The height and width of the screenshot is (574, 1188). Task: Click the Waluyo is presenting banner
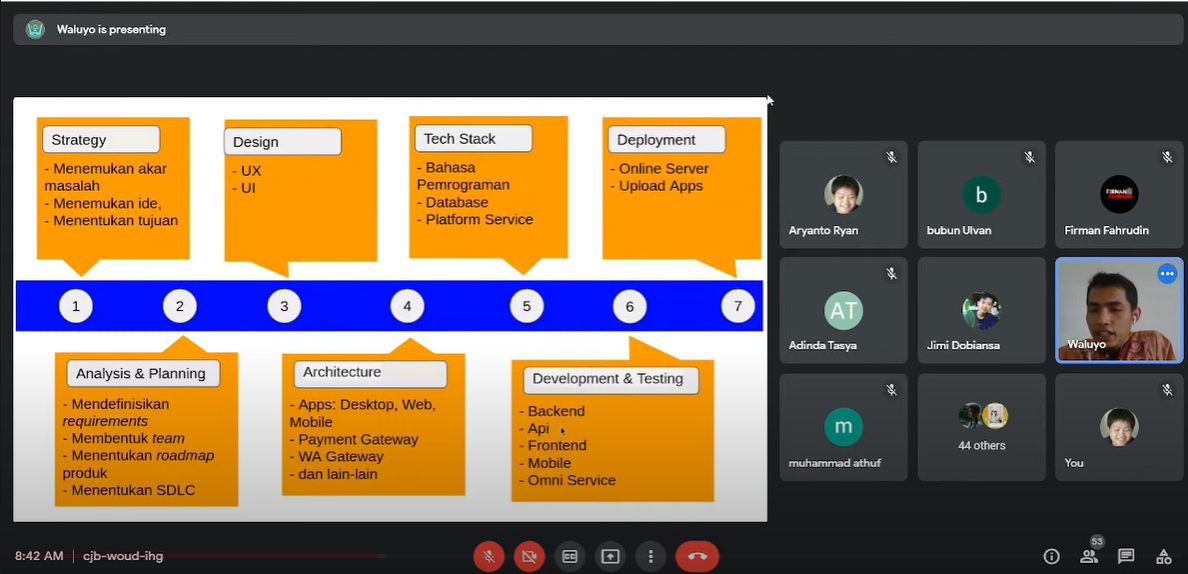point(111,30)
